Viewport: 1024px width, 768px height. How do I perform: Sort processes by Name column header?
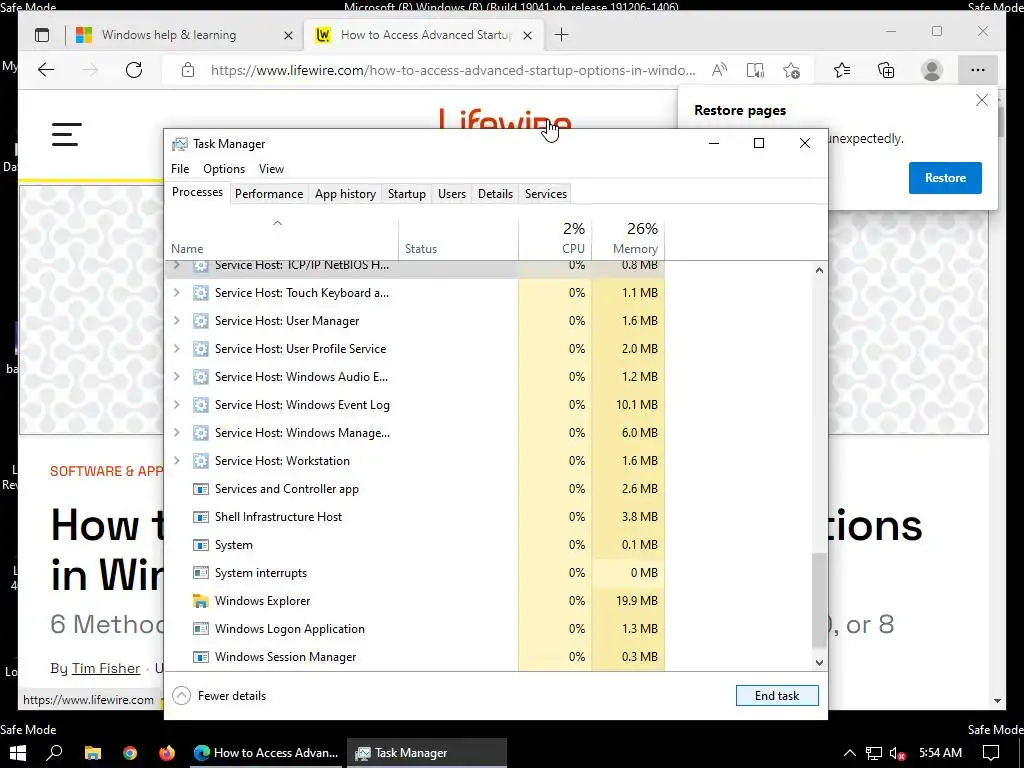281,240
